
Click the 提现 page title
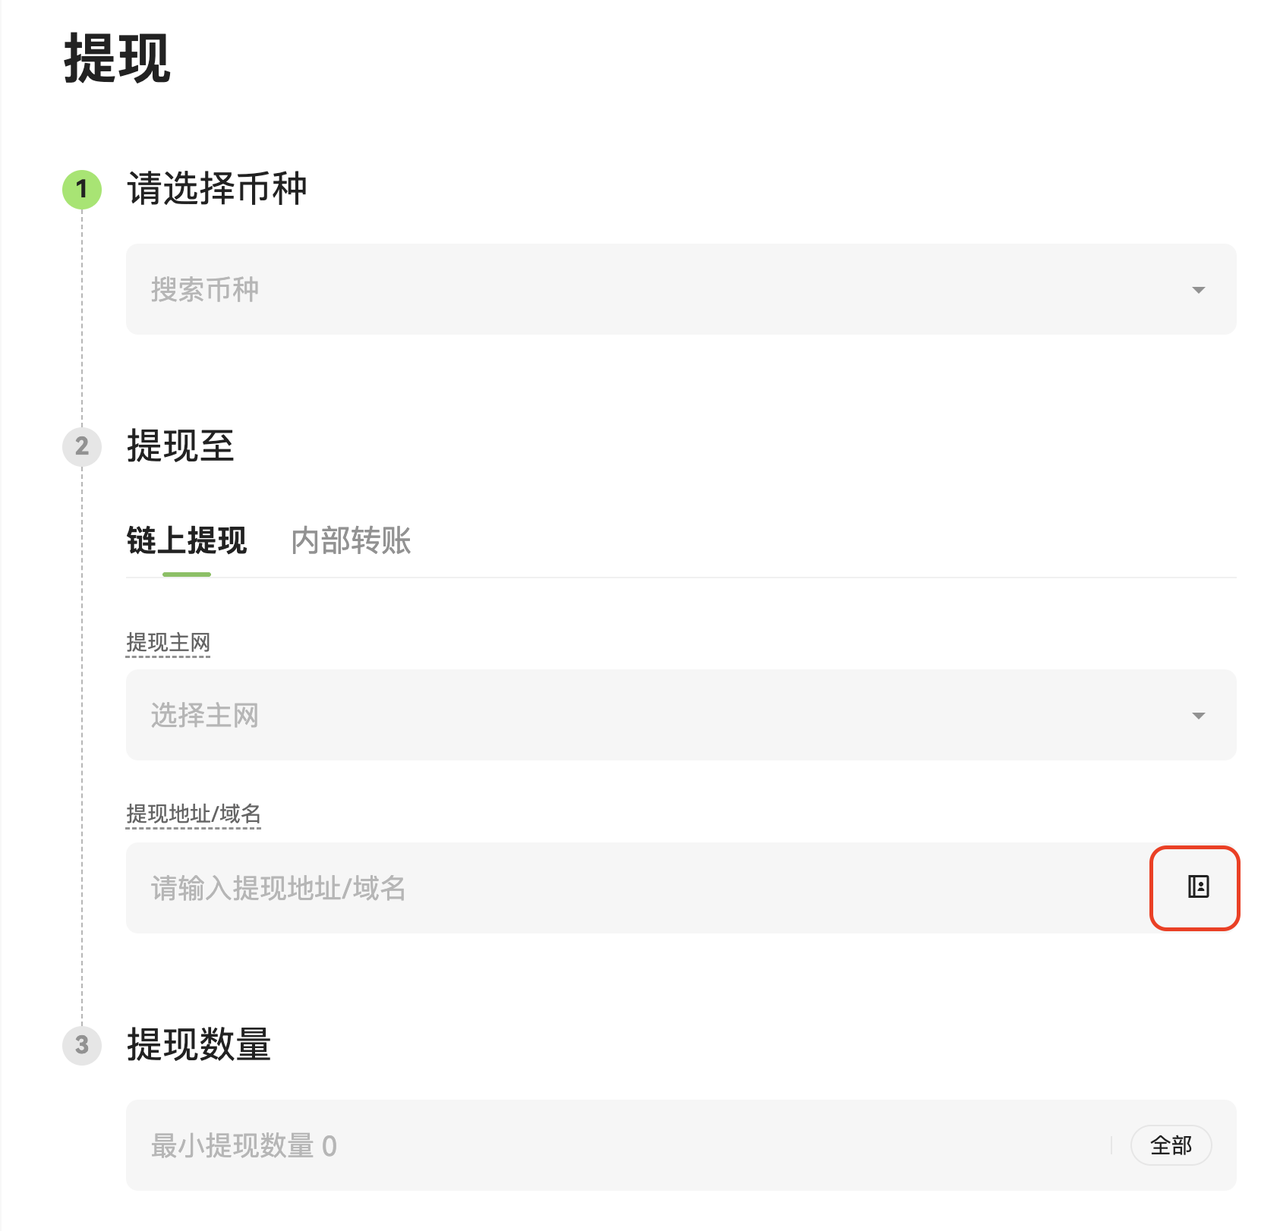pos(117,58)
